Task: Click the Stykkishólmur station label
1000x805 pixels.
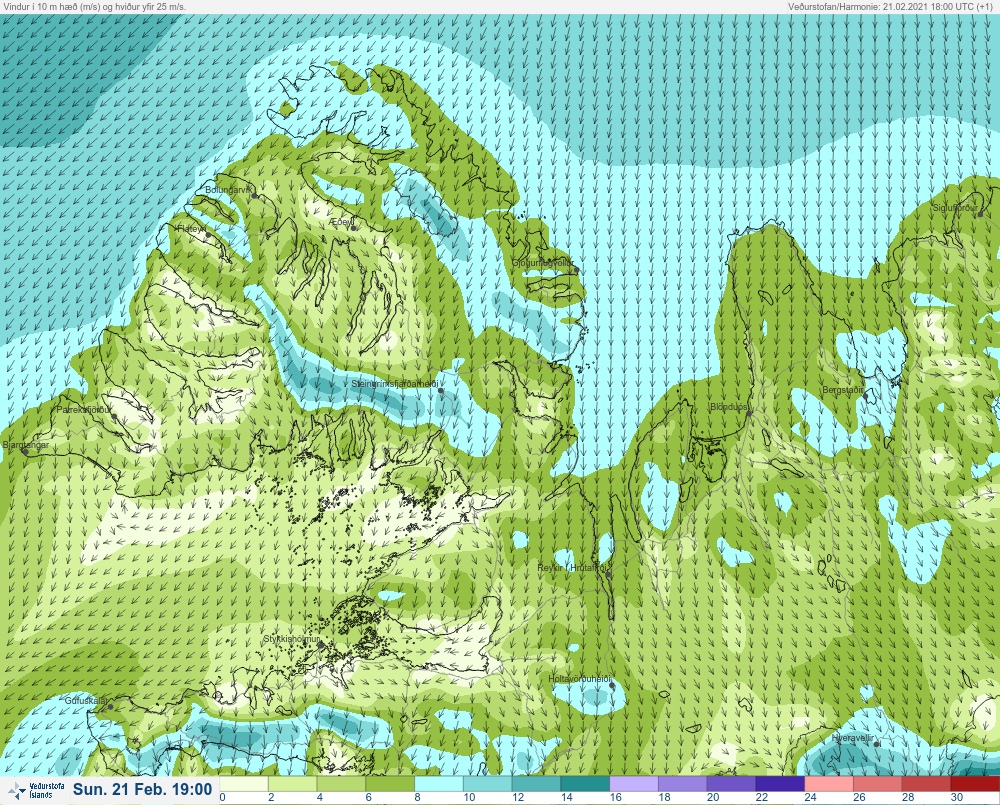Action: 292,639
